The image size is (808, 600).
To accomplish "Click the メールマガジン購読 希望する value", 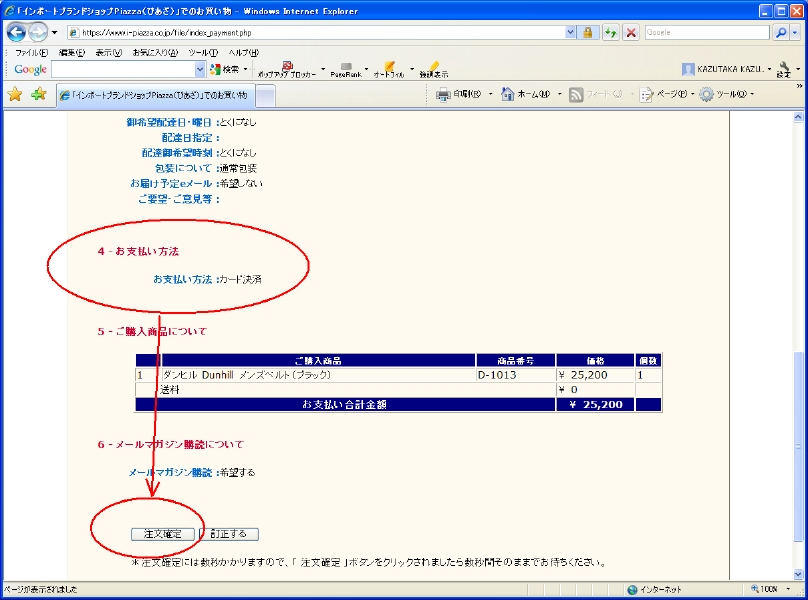I will (237, 472).
